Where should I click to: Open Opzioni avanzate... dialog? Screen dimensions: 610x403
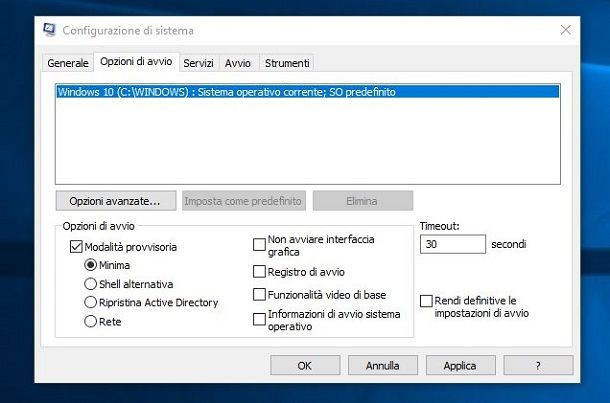116,201
